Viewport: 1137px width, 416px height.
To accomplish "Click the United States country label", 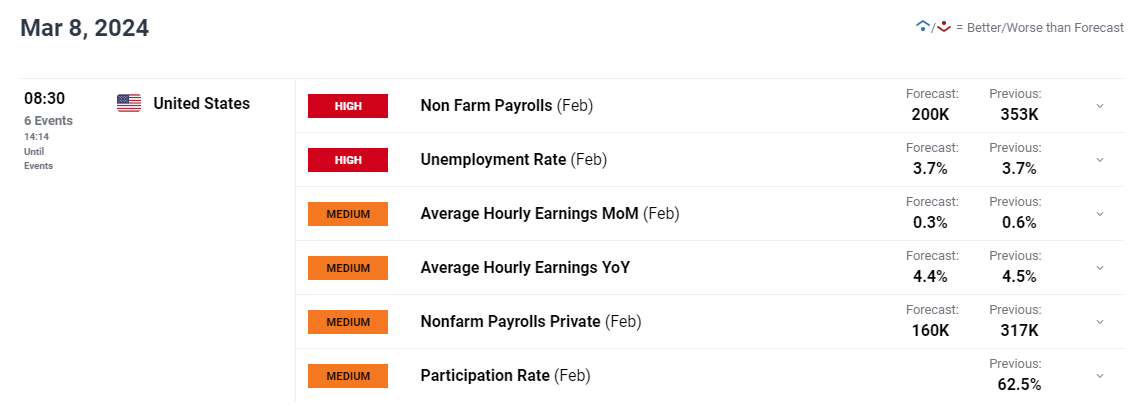I will [x=202, y=104].
